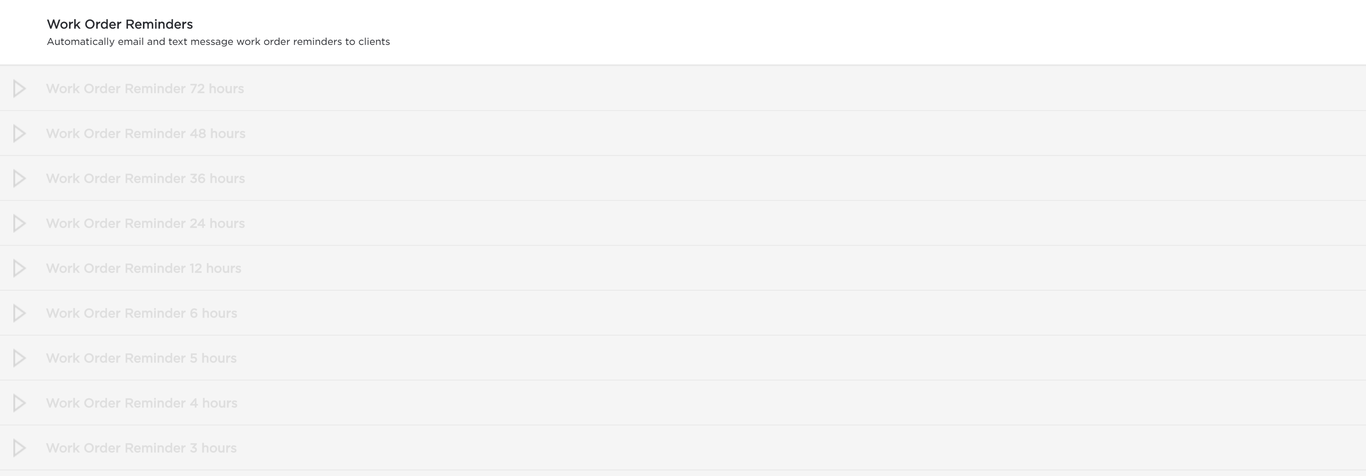Click the Work Order Reminder 4 hours label
This screenshot has height=476, width=1366.
(142, 404)
